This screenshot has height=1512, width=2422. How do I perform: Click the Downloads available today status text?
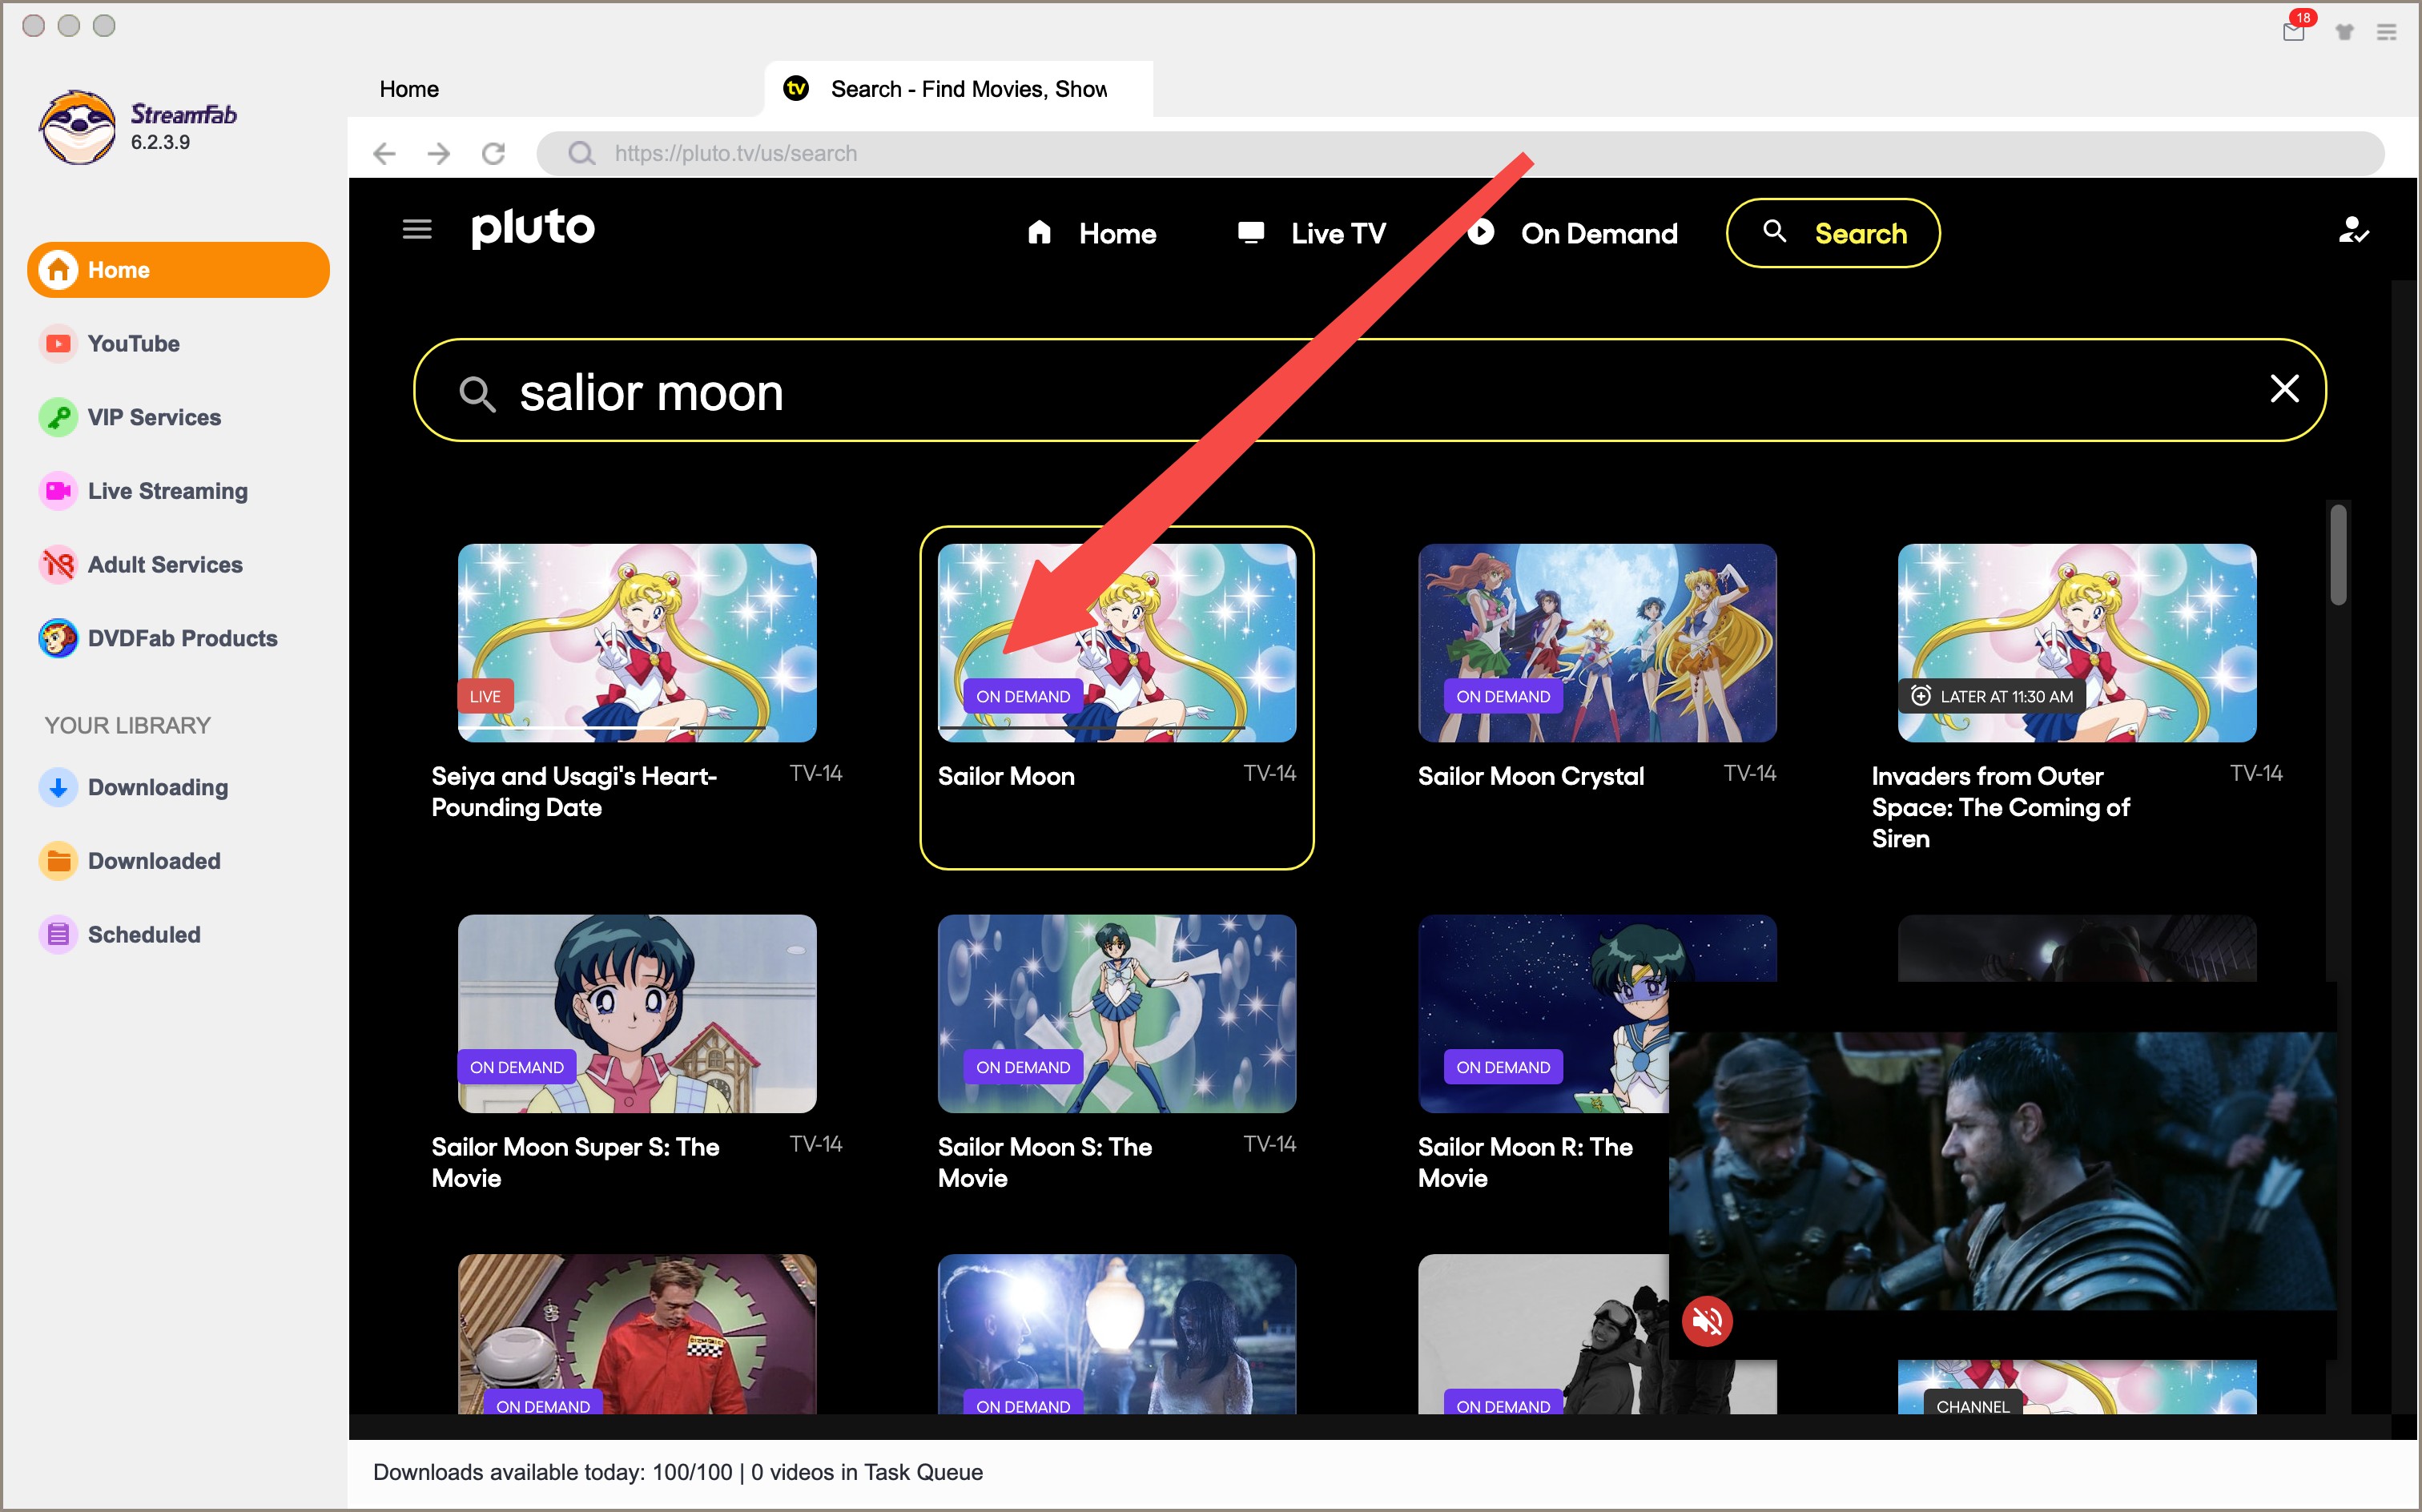[677, 1473]
